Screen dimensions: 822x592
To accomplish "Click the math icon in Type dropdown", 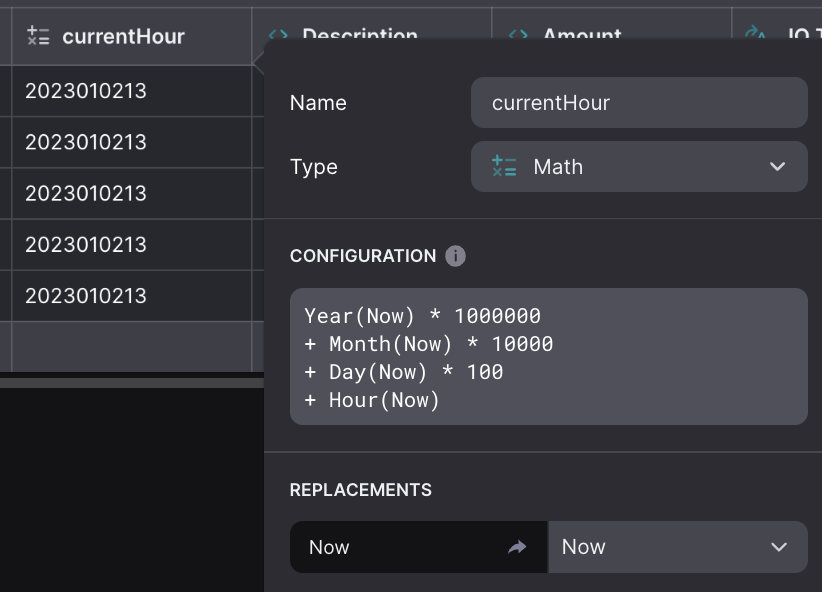I will [x=504, y=166].
